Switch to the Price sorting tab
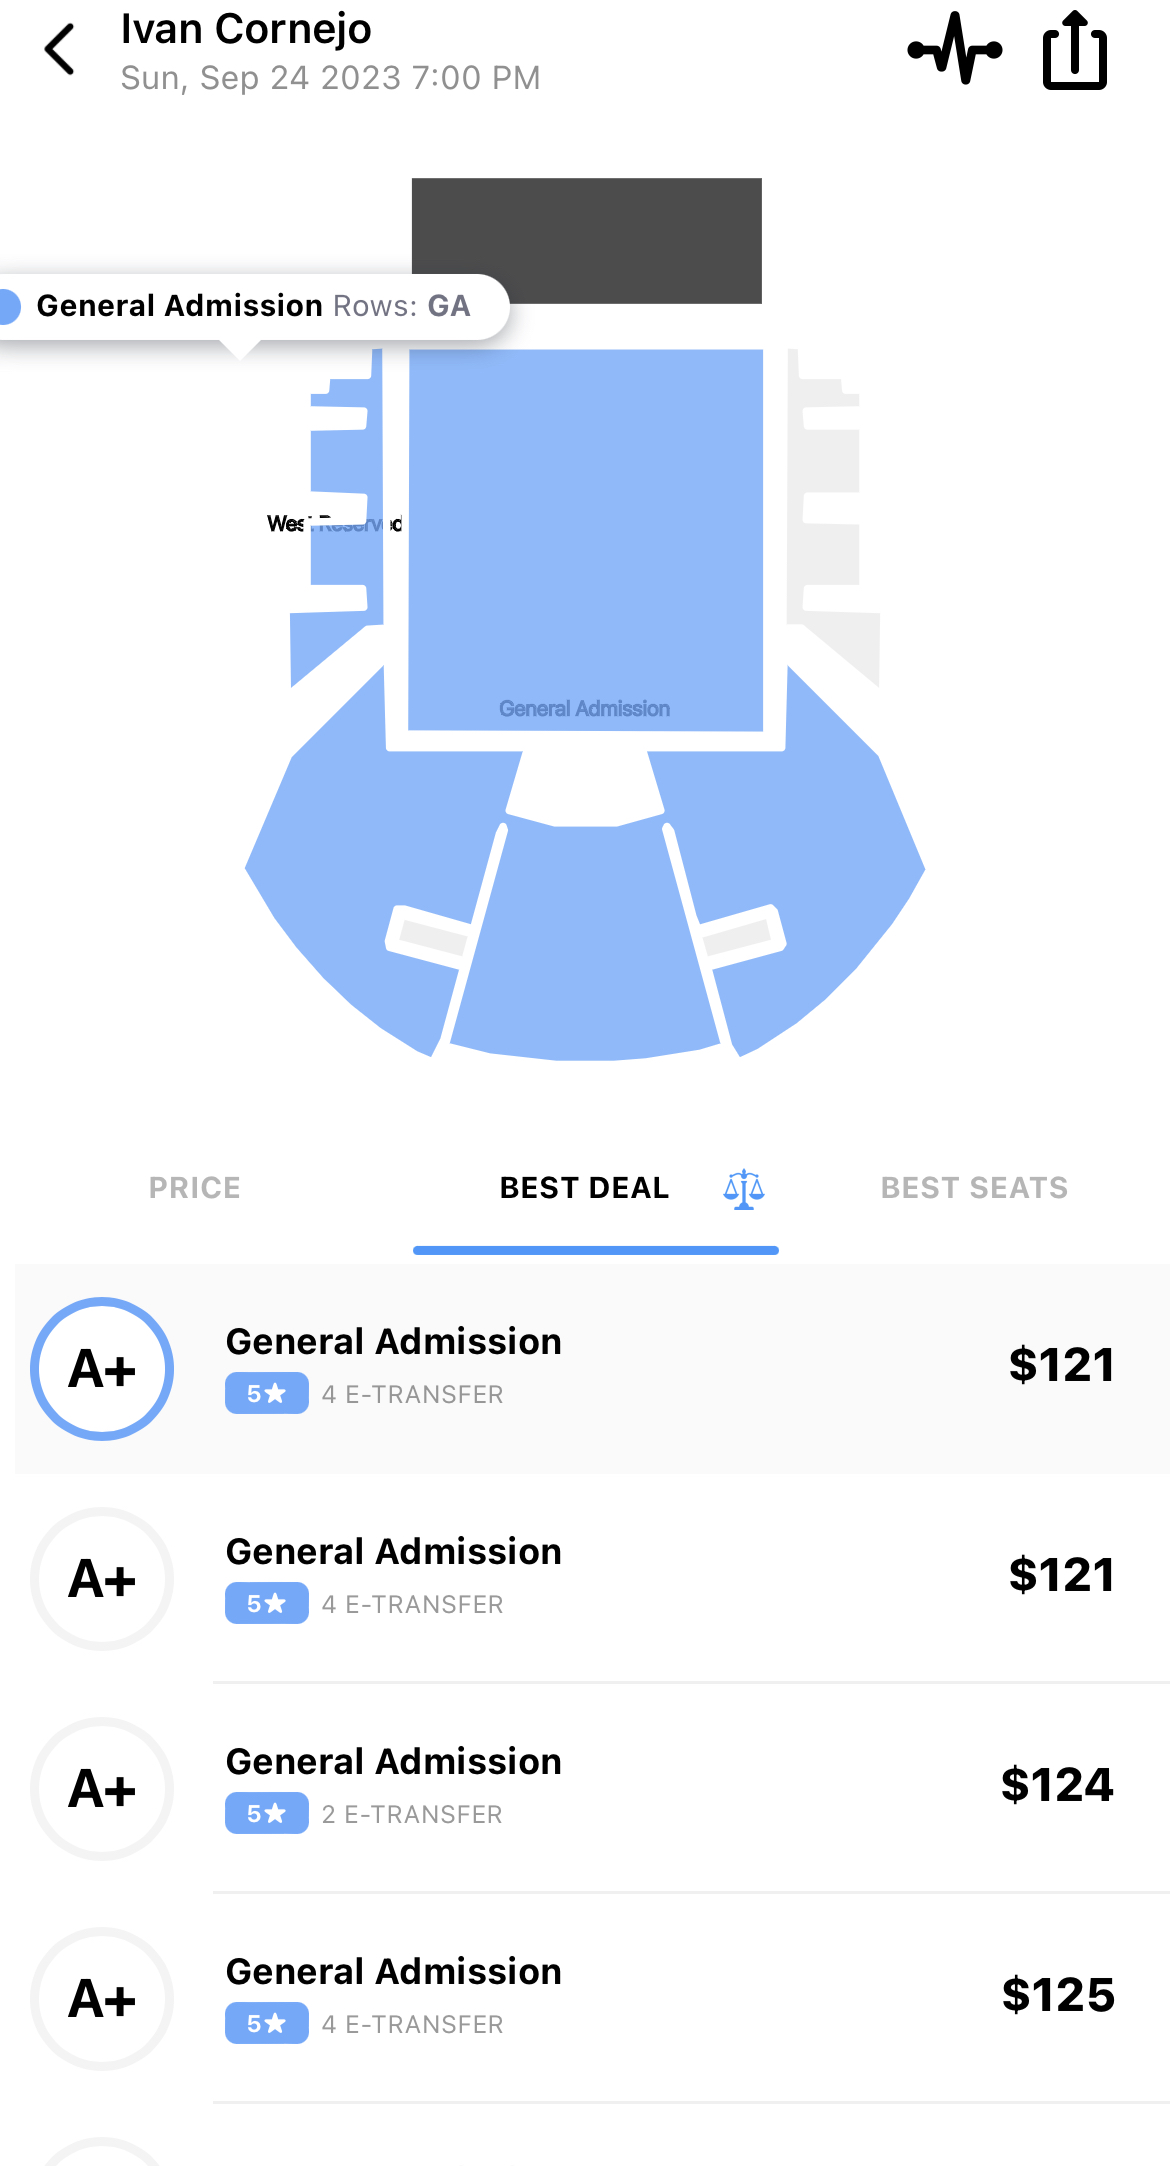1170x2166 pixels. (195, 1188)
